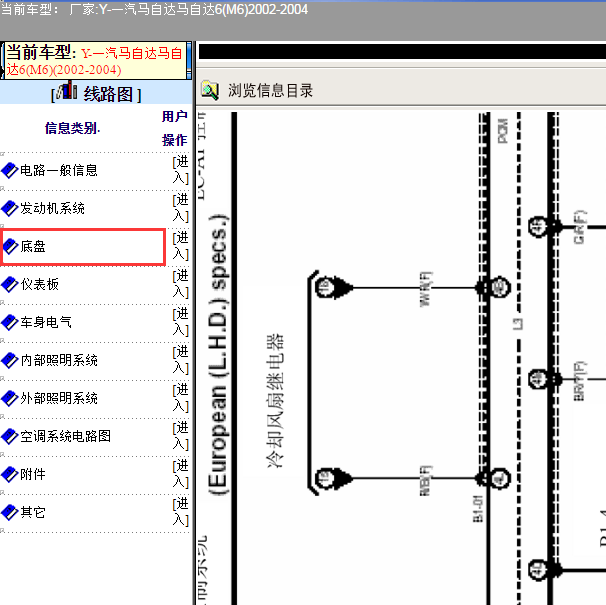Click the 用户操作 column header
Viewport: 606px width, 605px height.
coord(175,128)
